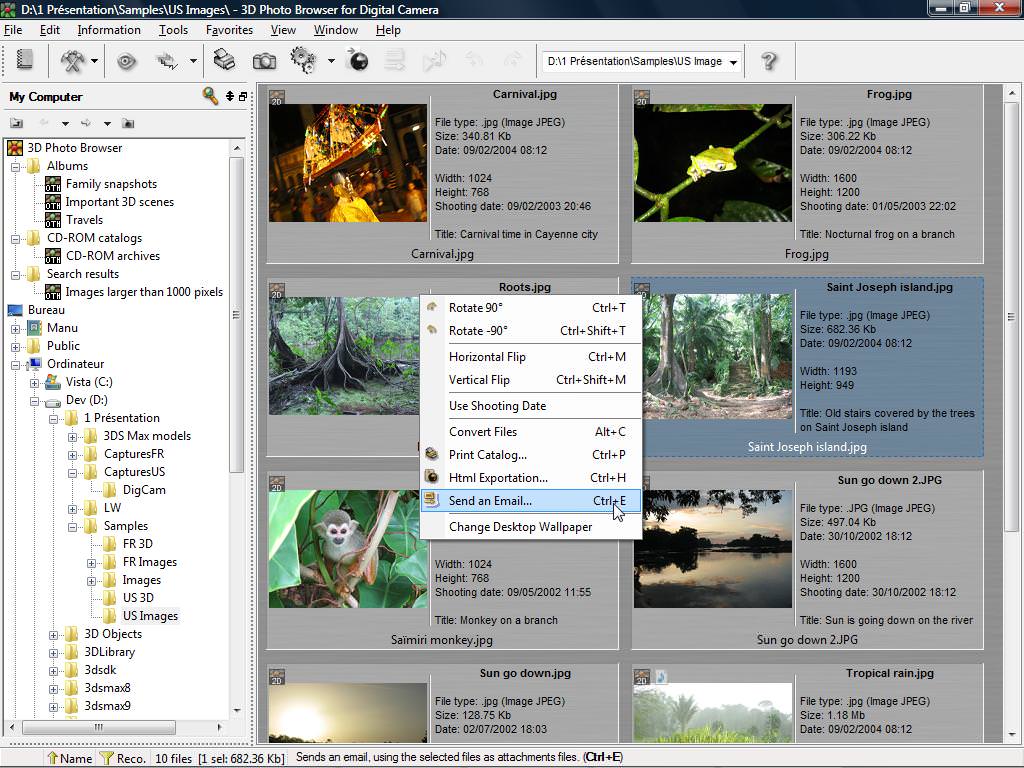Click the first folder navigation icon under My Computer
1024x768 pixels.
pyautogui.click(x=16, y=123)
